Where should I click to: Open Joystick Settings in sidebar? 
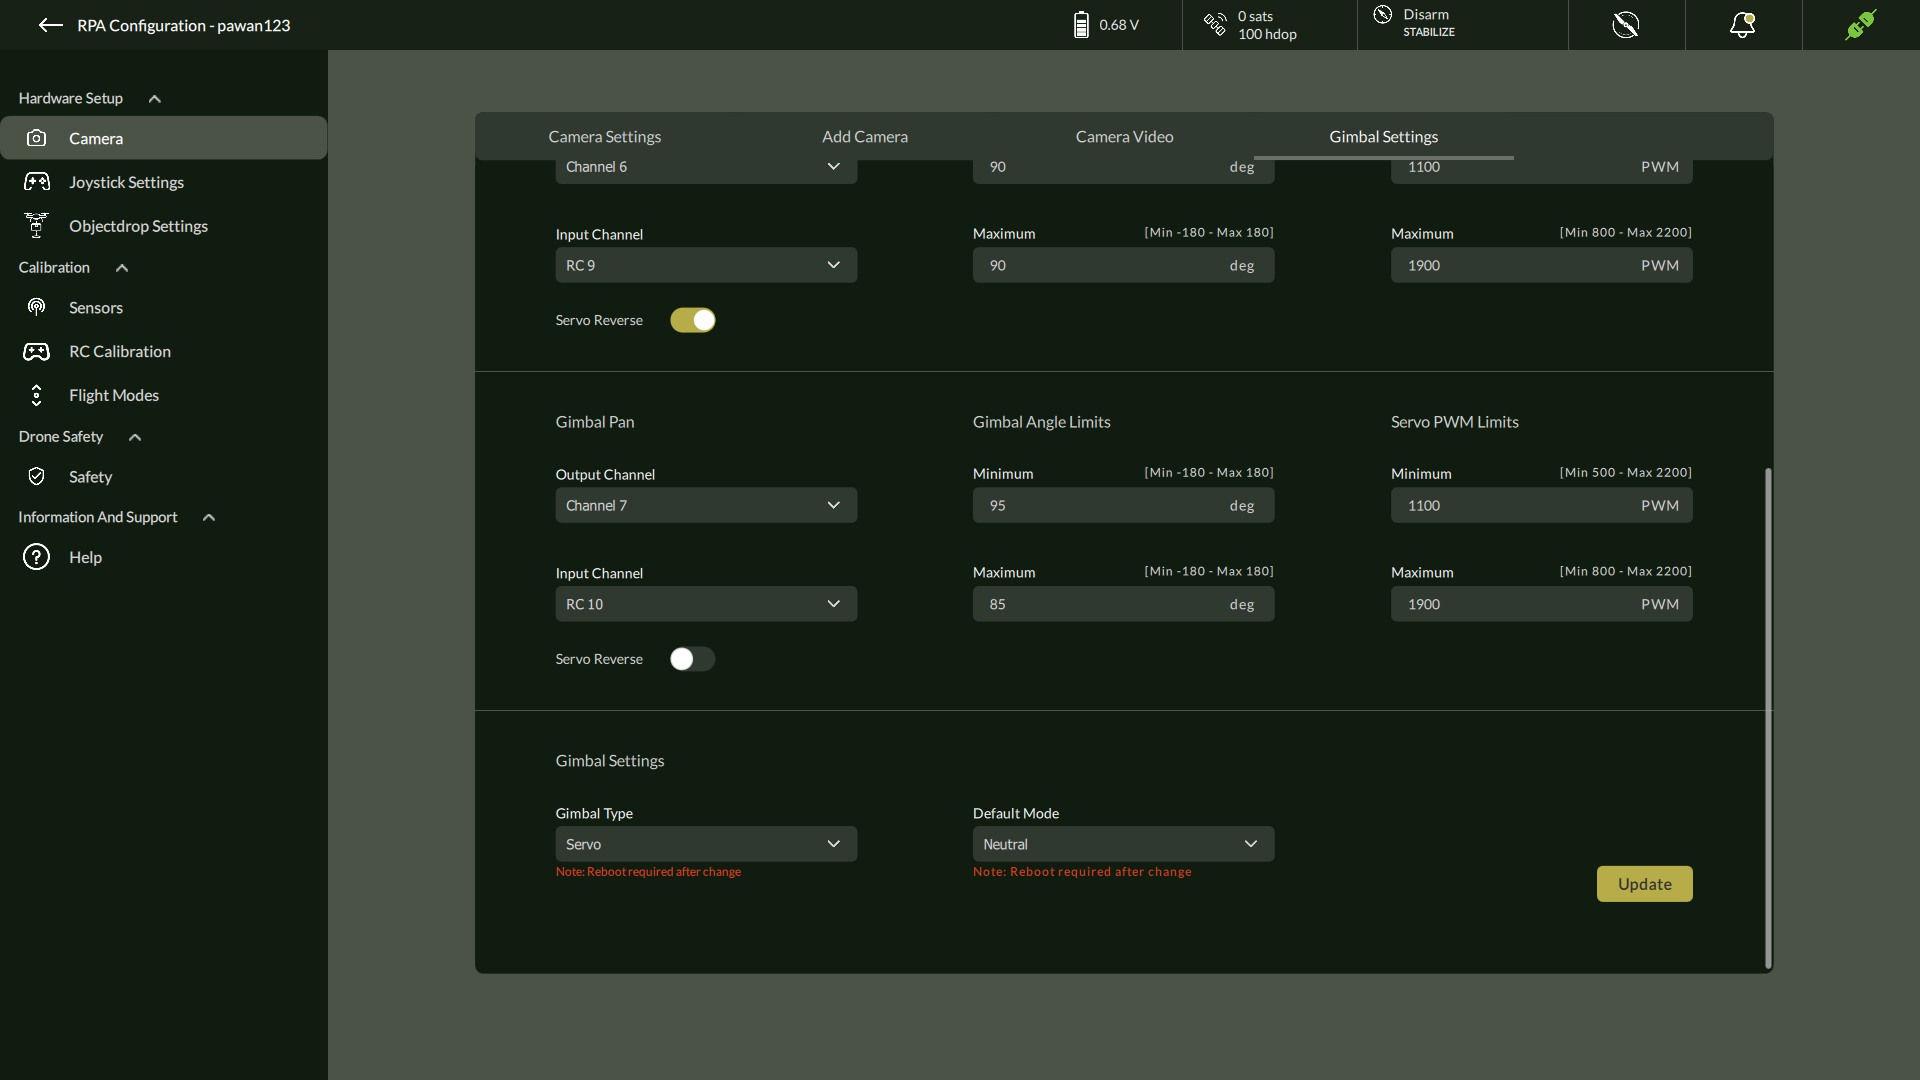163,182
